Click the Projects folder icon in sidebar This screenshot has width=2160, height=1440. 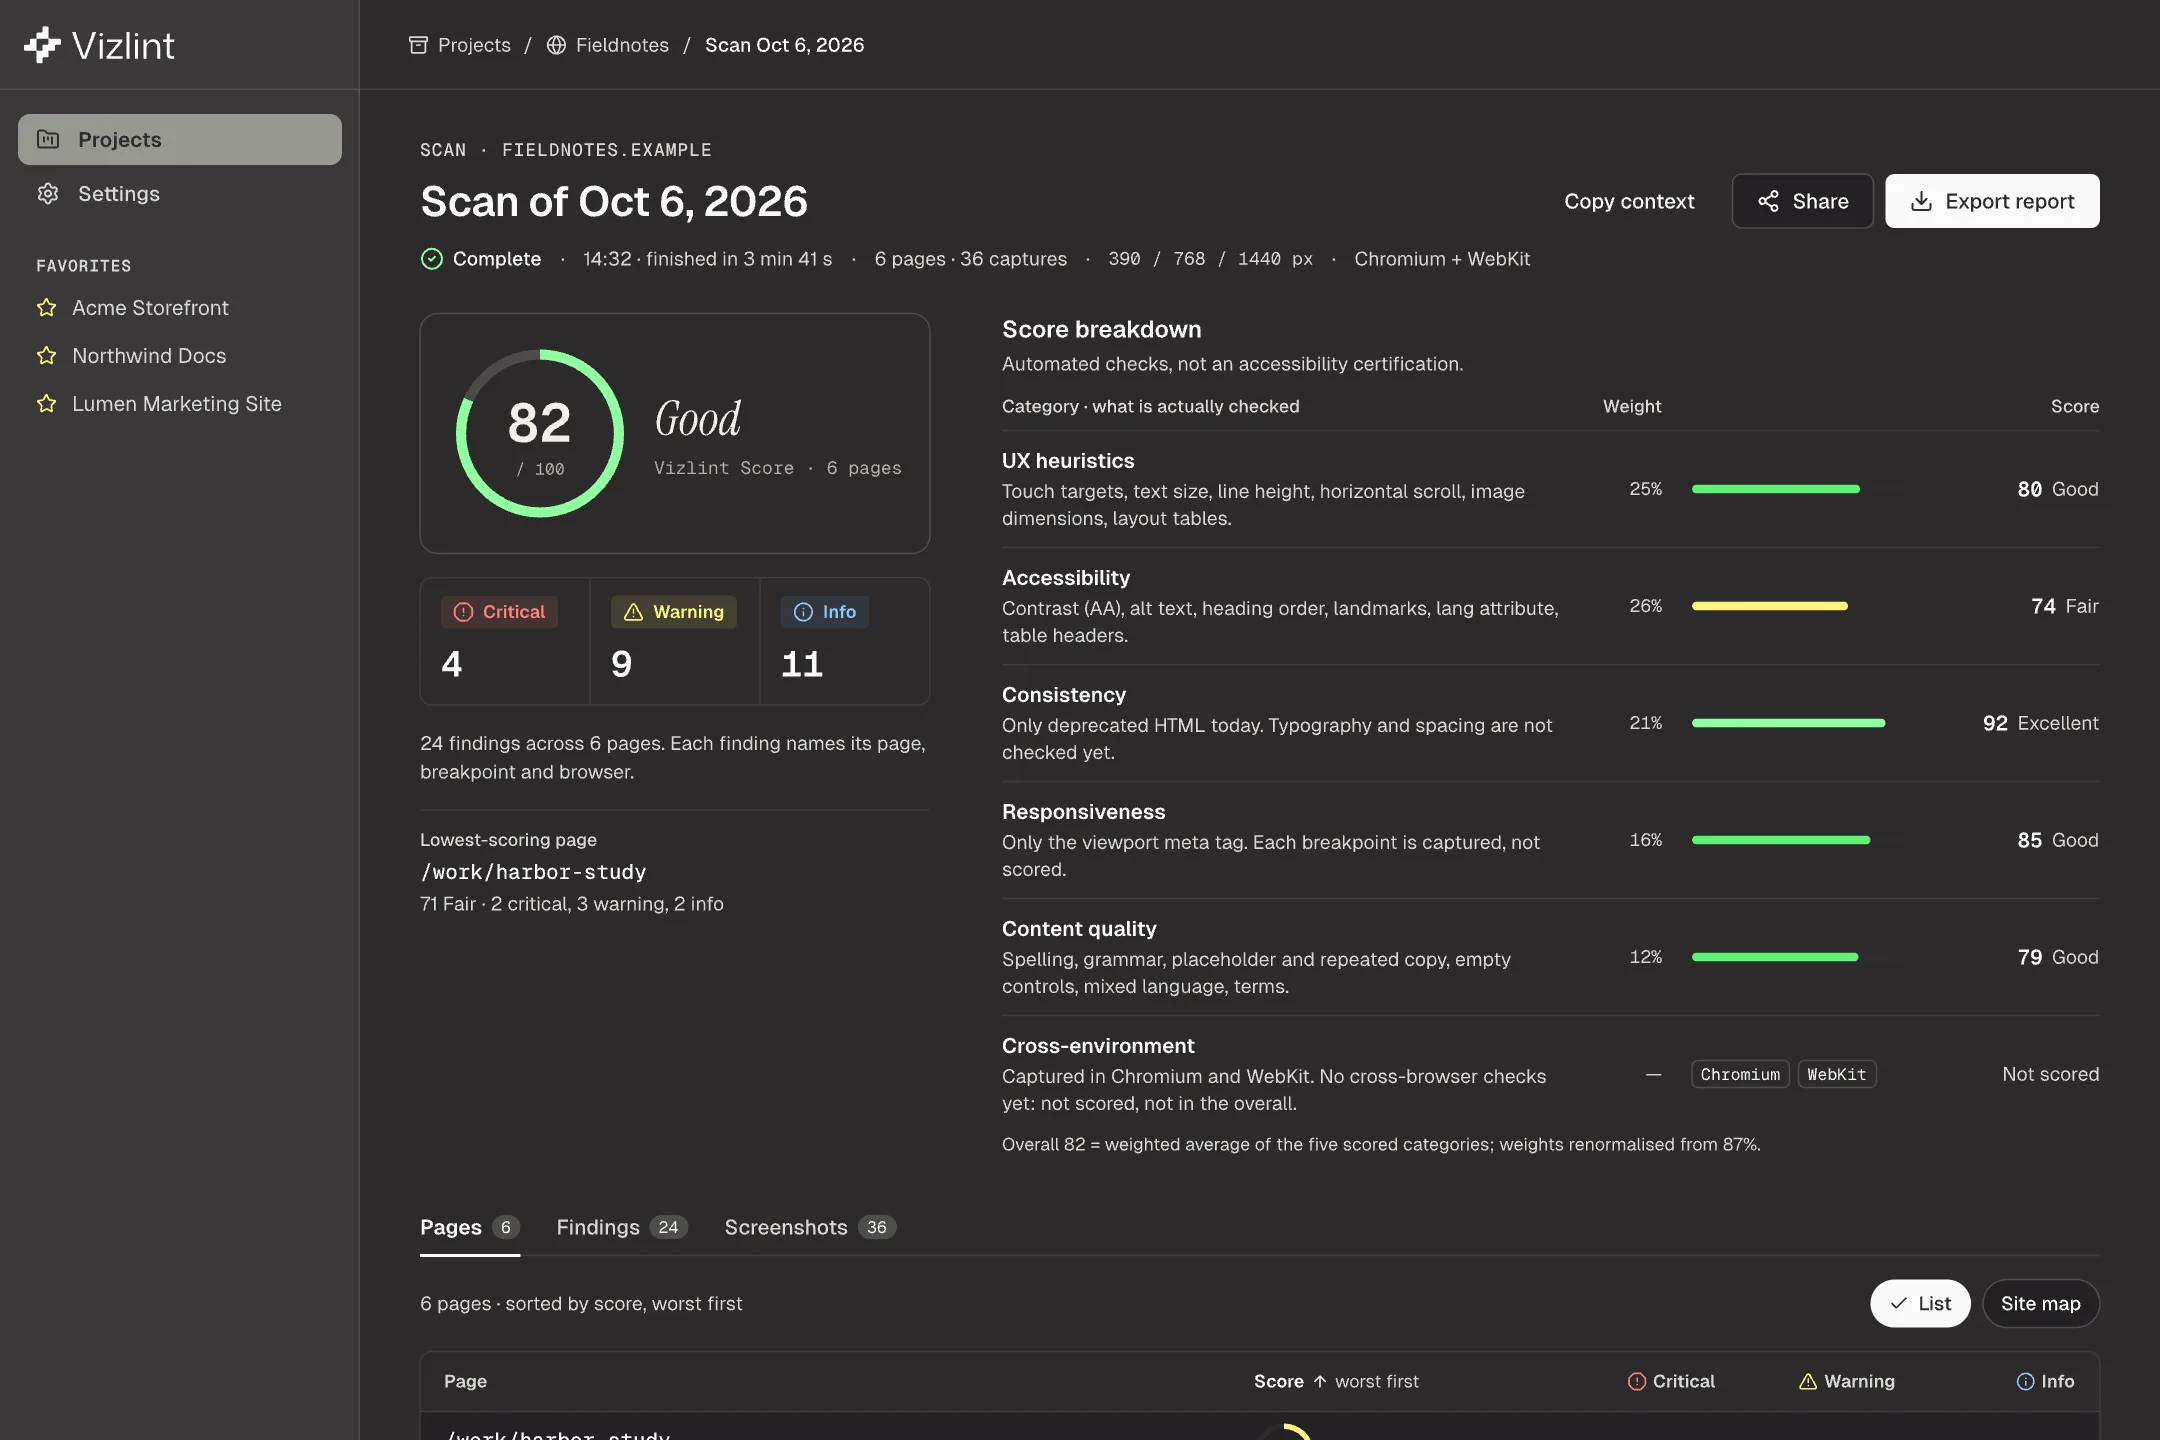point(48,139)
